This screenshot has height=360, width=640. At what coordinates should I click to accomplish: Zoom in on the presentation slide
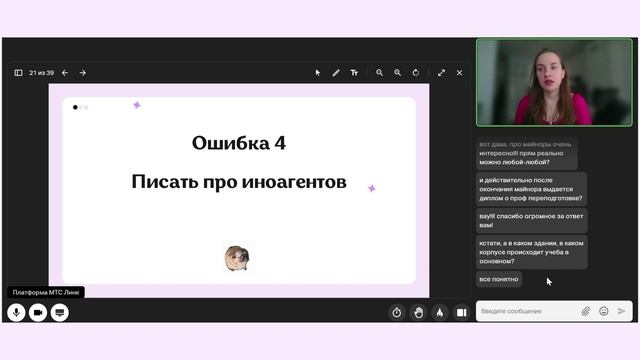coord(398,73)
